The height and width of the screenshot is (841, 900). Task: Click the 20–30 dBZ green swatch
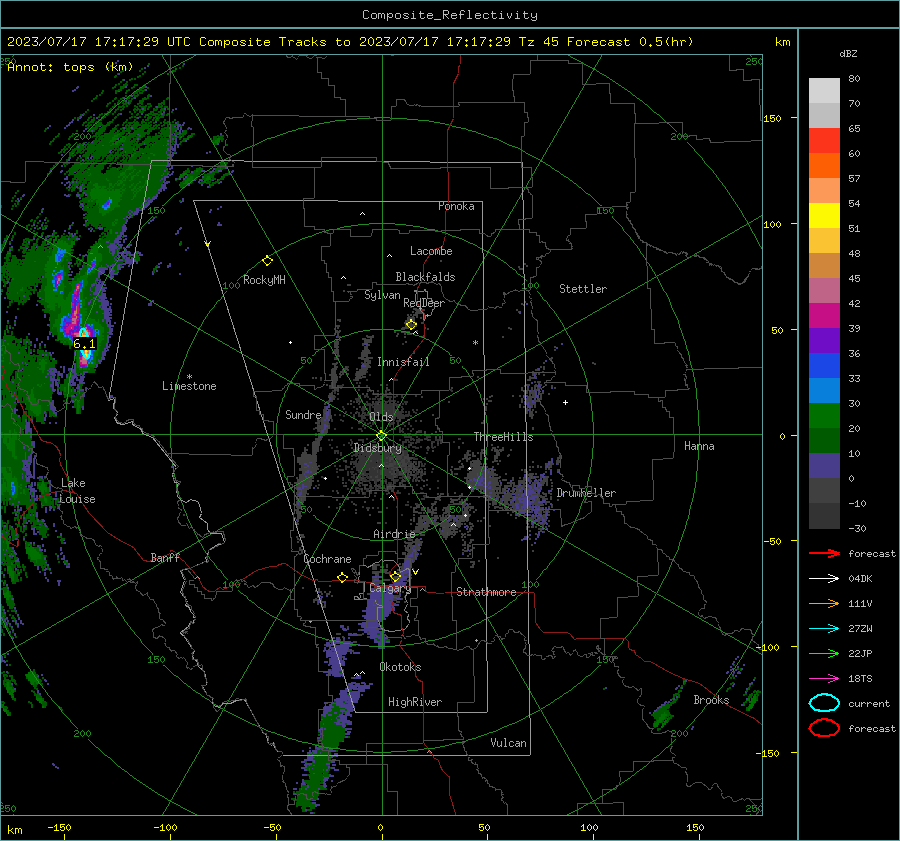point(824,416)
